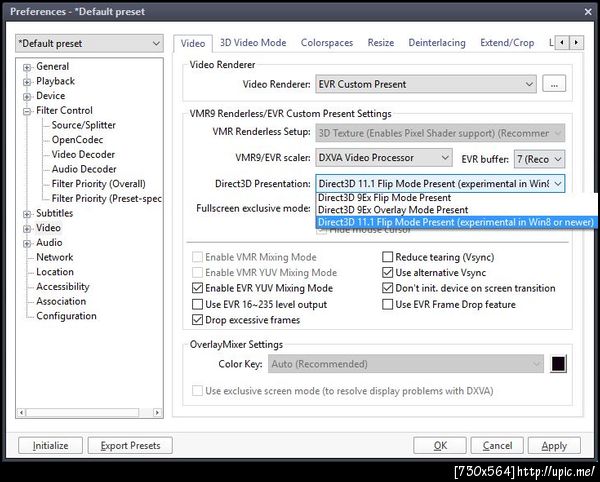This screenshot has height=482, width=600.
Task: Expand the General tree node
Action: click(x=26, y=67)
